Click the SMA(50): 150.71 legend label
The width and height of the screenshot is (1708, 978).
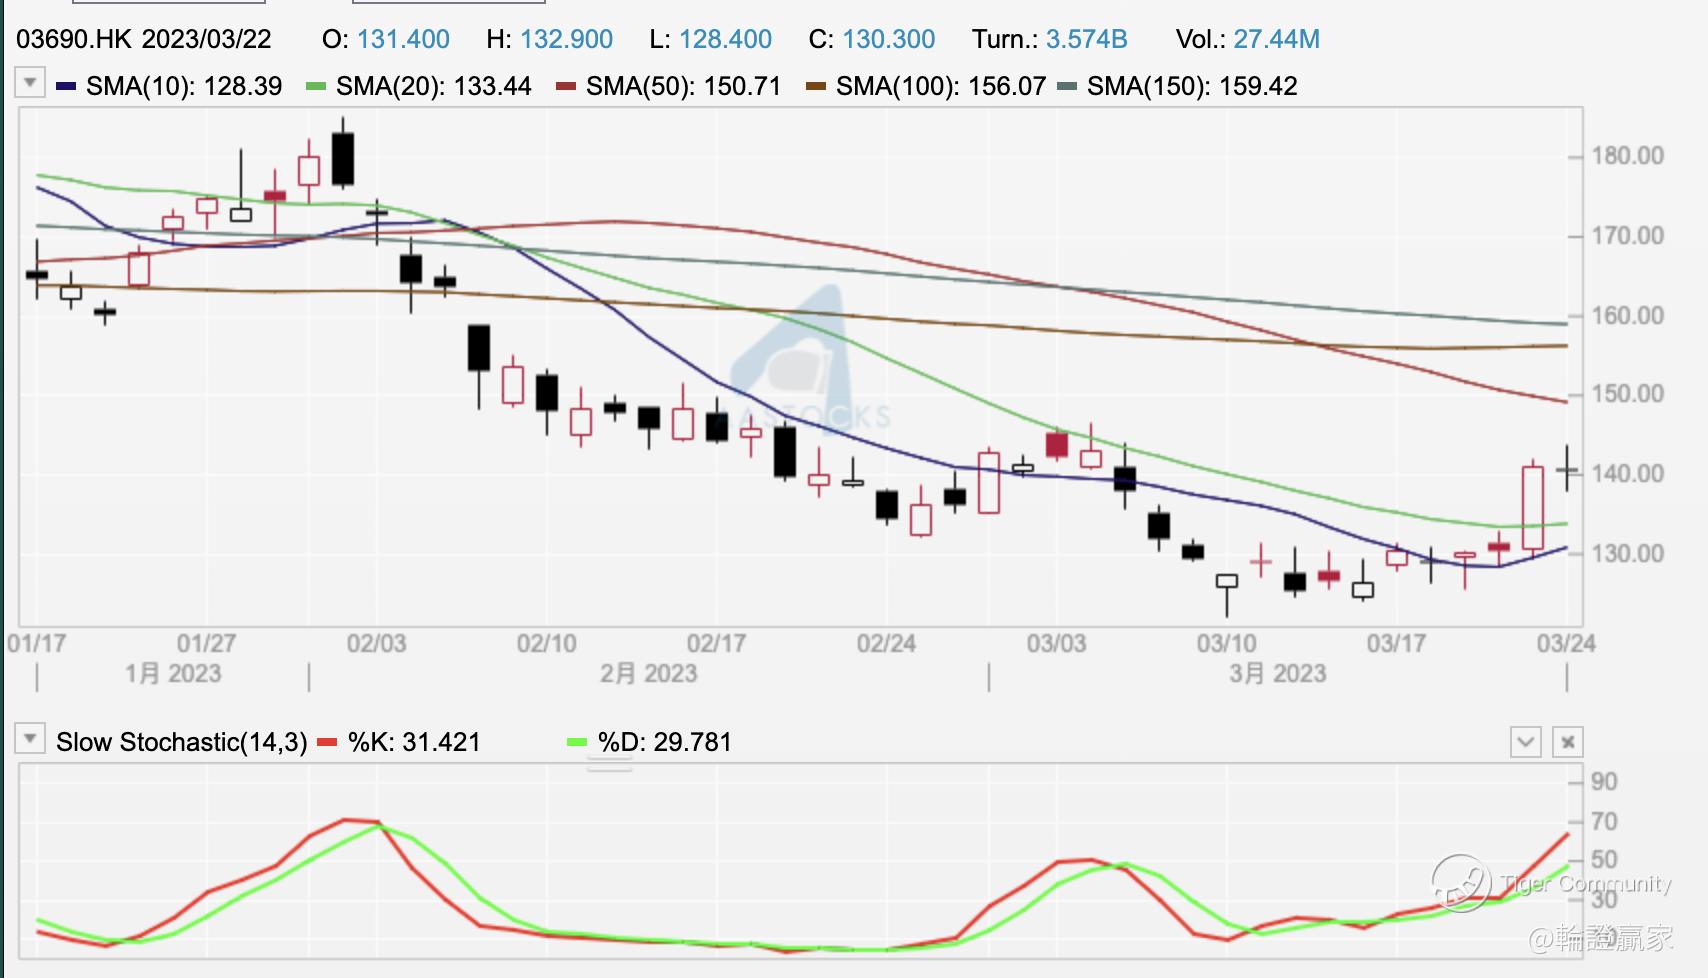[684, 86]
